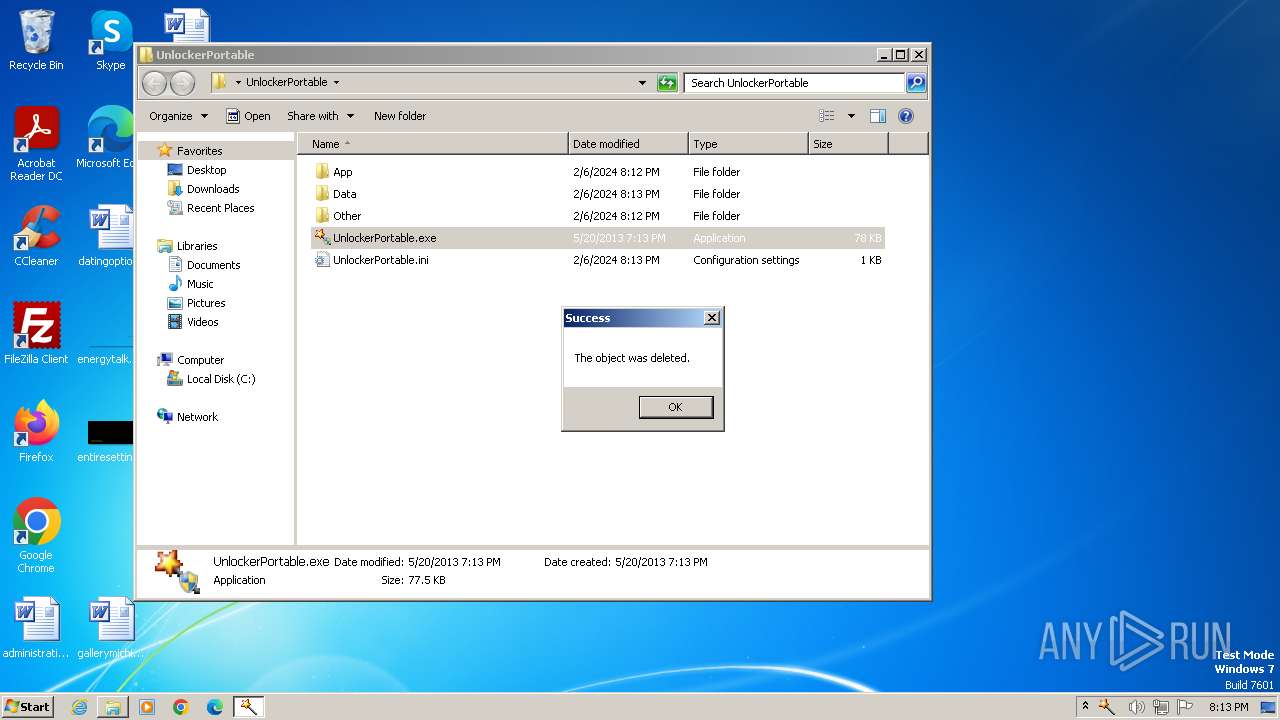This screenshot has width=1280, height=720.
Task: Open the Pictures library
Action: click(206, 303)
